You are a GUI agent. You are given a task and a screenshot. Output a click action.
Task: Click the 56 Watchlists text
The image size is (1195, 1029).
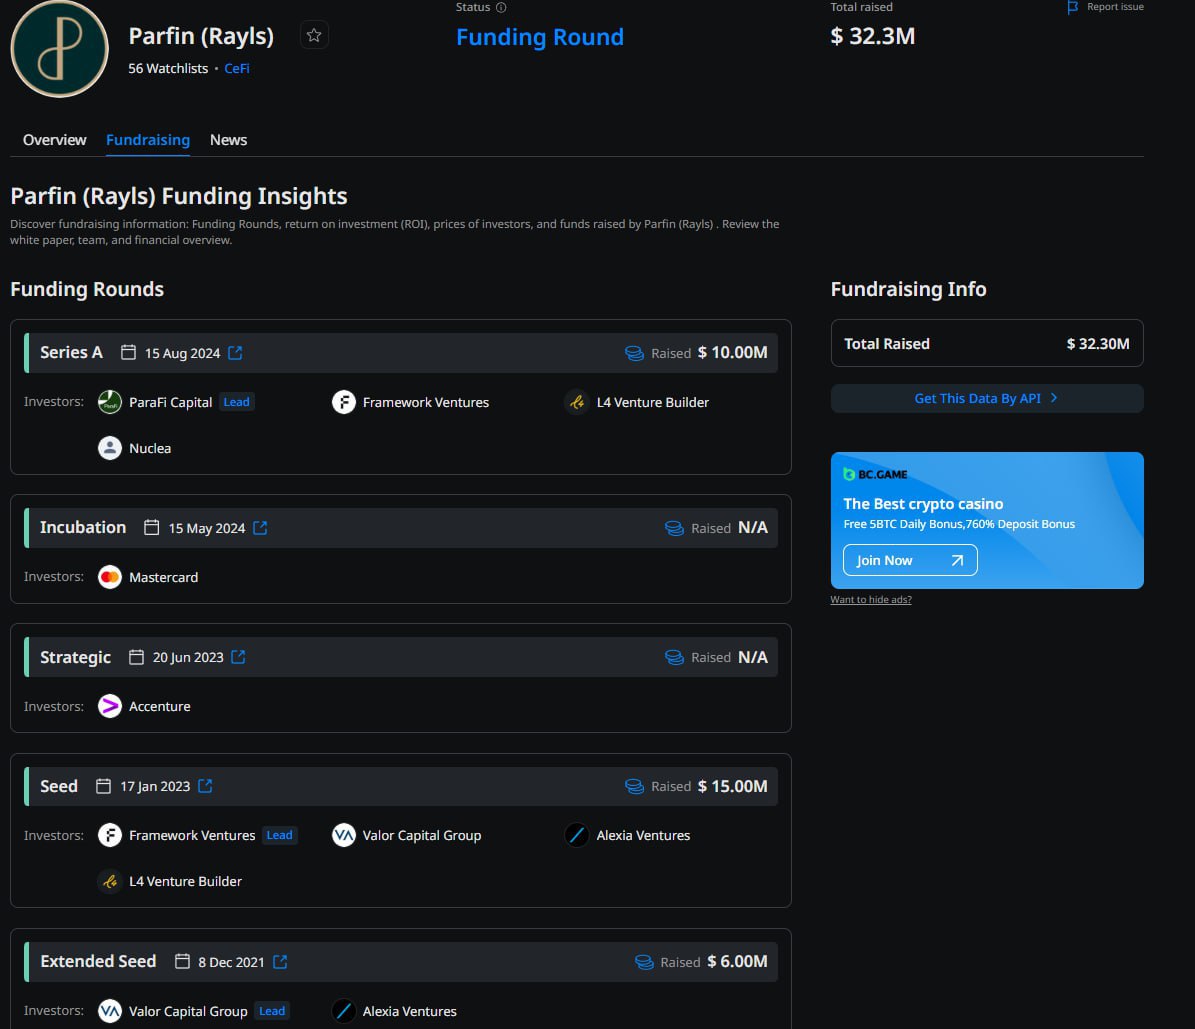[x=168, y=68]
